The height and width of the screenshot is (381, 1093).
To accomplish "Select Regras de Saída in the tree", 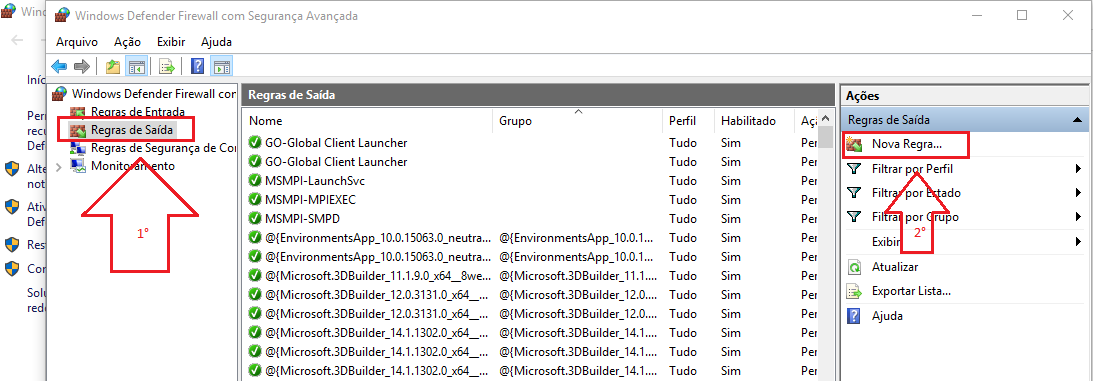I will [131, 130].
